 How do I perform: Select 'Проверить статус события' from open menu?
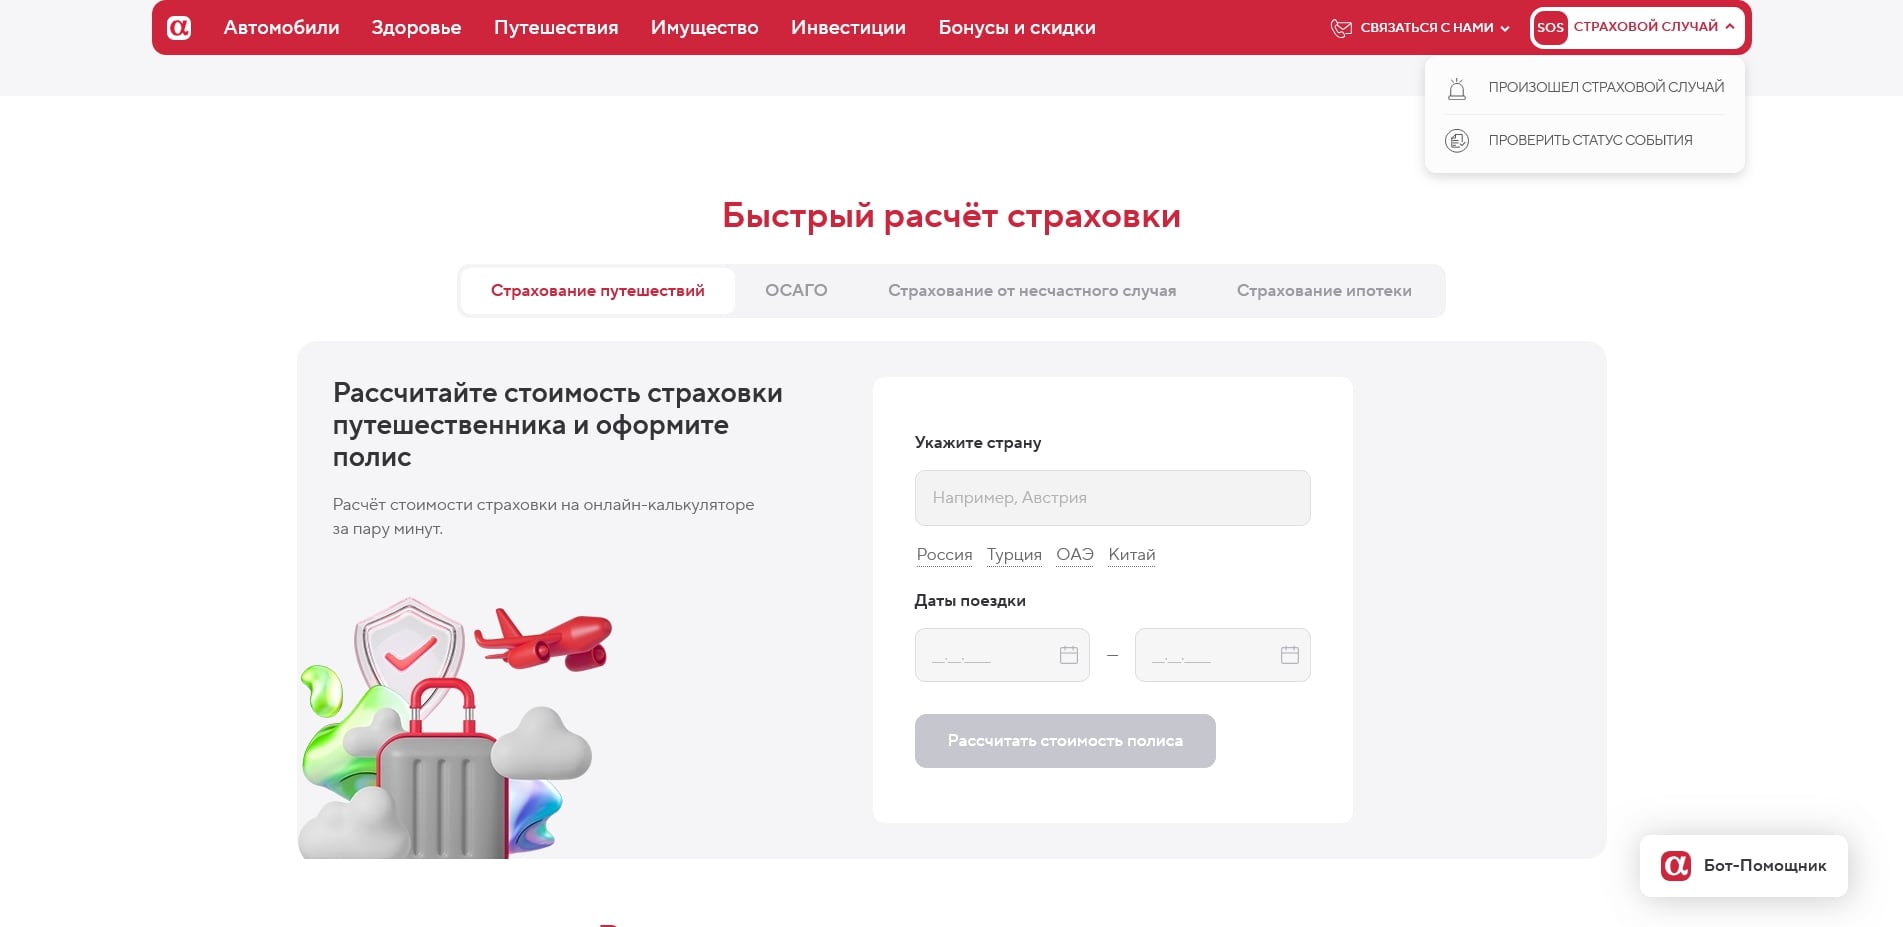pyautogui.click(x=1589, y=140)
